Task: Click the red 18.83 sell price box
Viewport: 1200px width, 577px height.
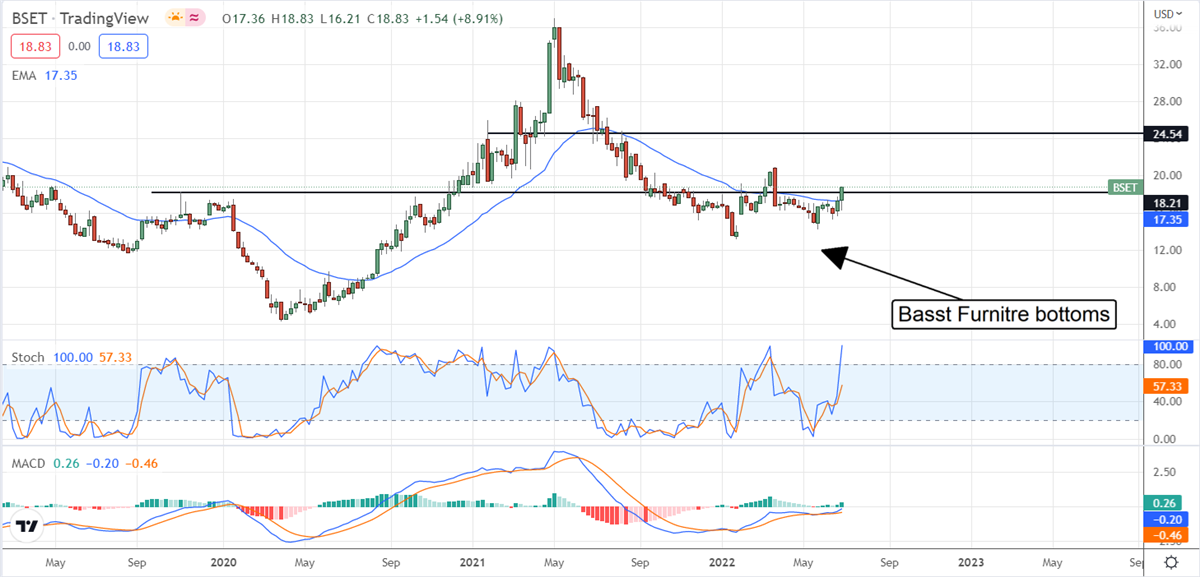Action: (36, 46)
